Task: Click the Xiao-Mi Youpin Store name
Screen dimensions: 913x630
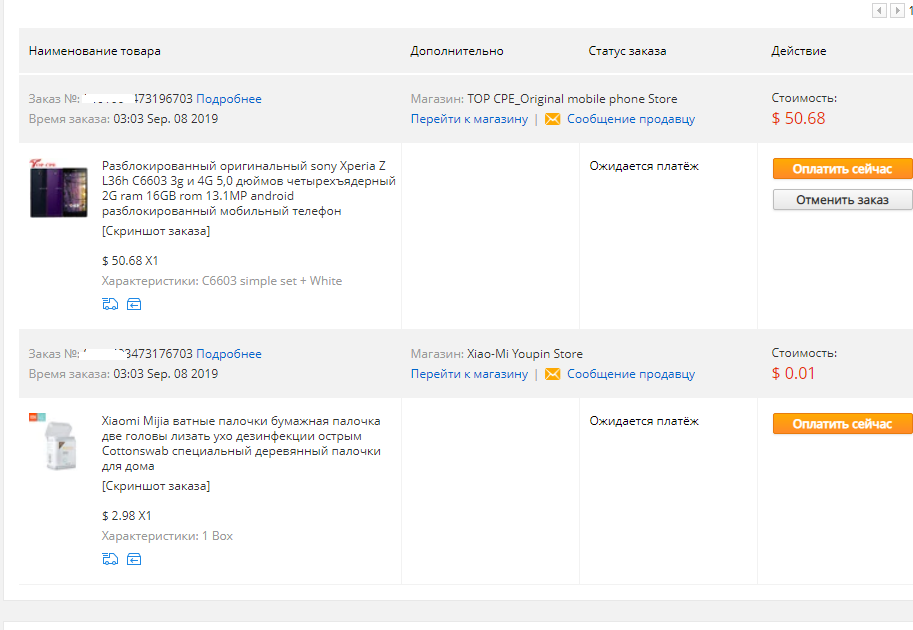Action: click(525, 354)
